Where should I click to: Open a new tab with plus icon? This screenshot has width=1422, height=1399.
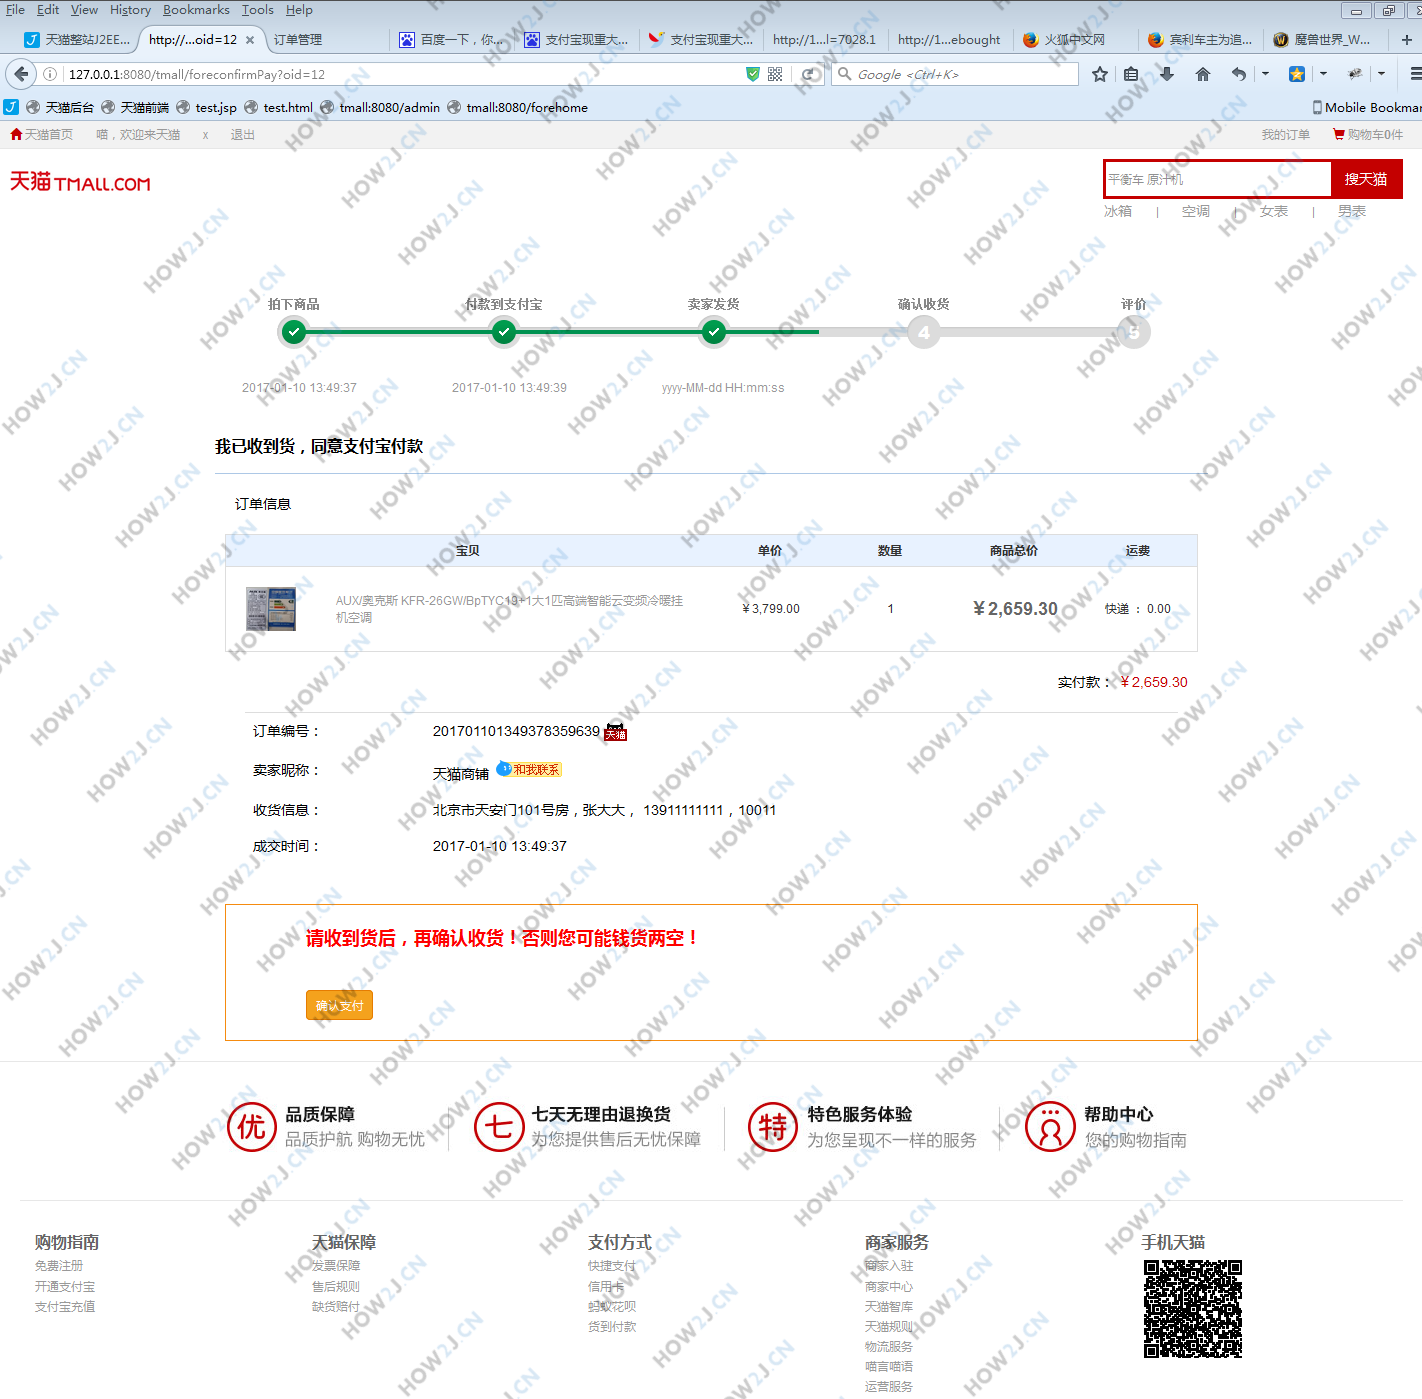click(x=1406, y=40)
